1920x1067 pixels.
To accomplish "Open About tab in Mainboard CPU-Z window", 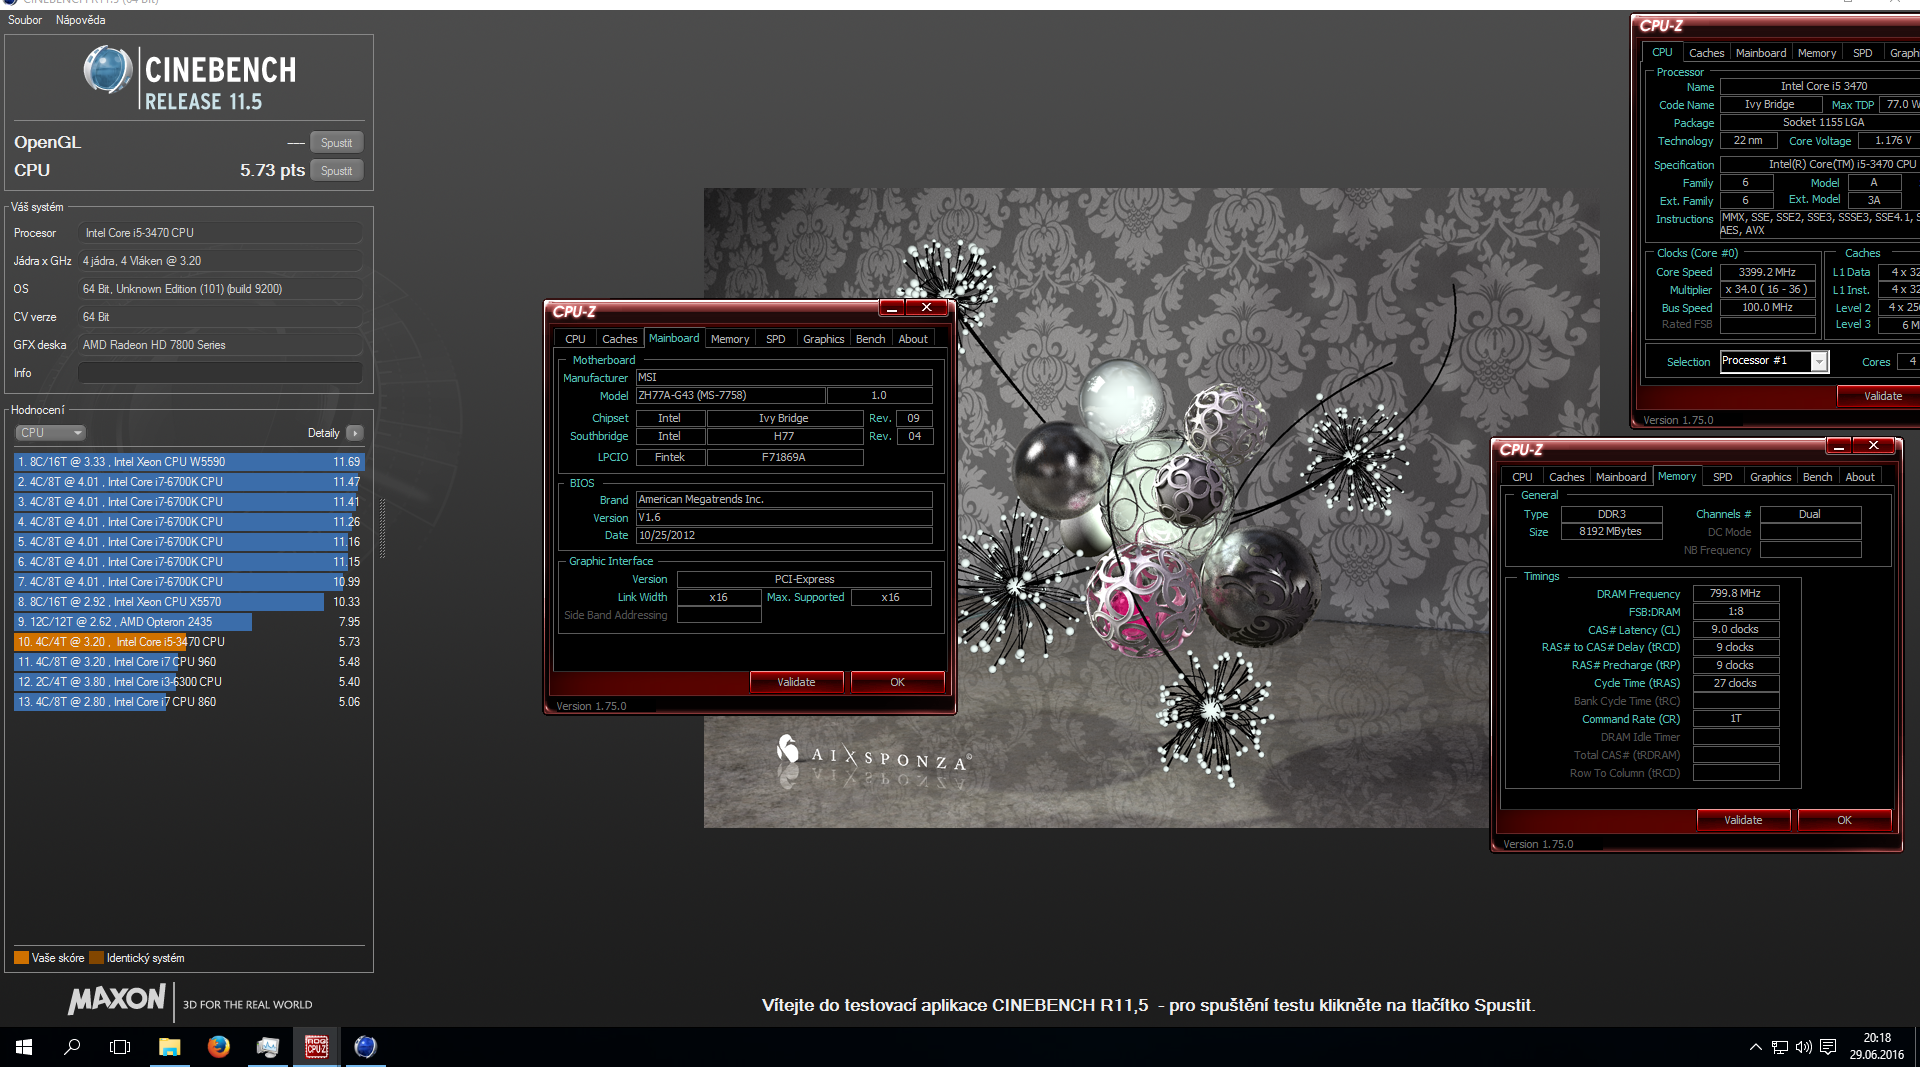I will (912, 339).
